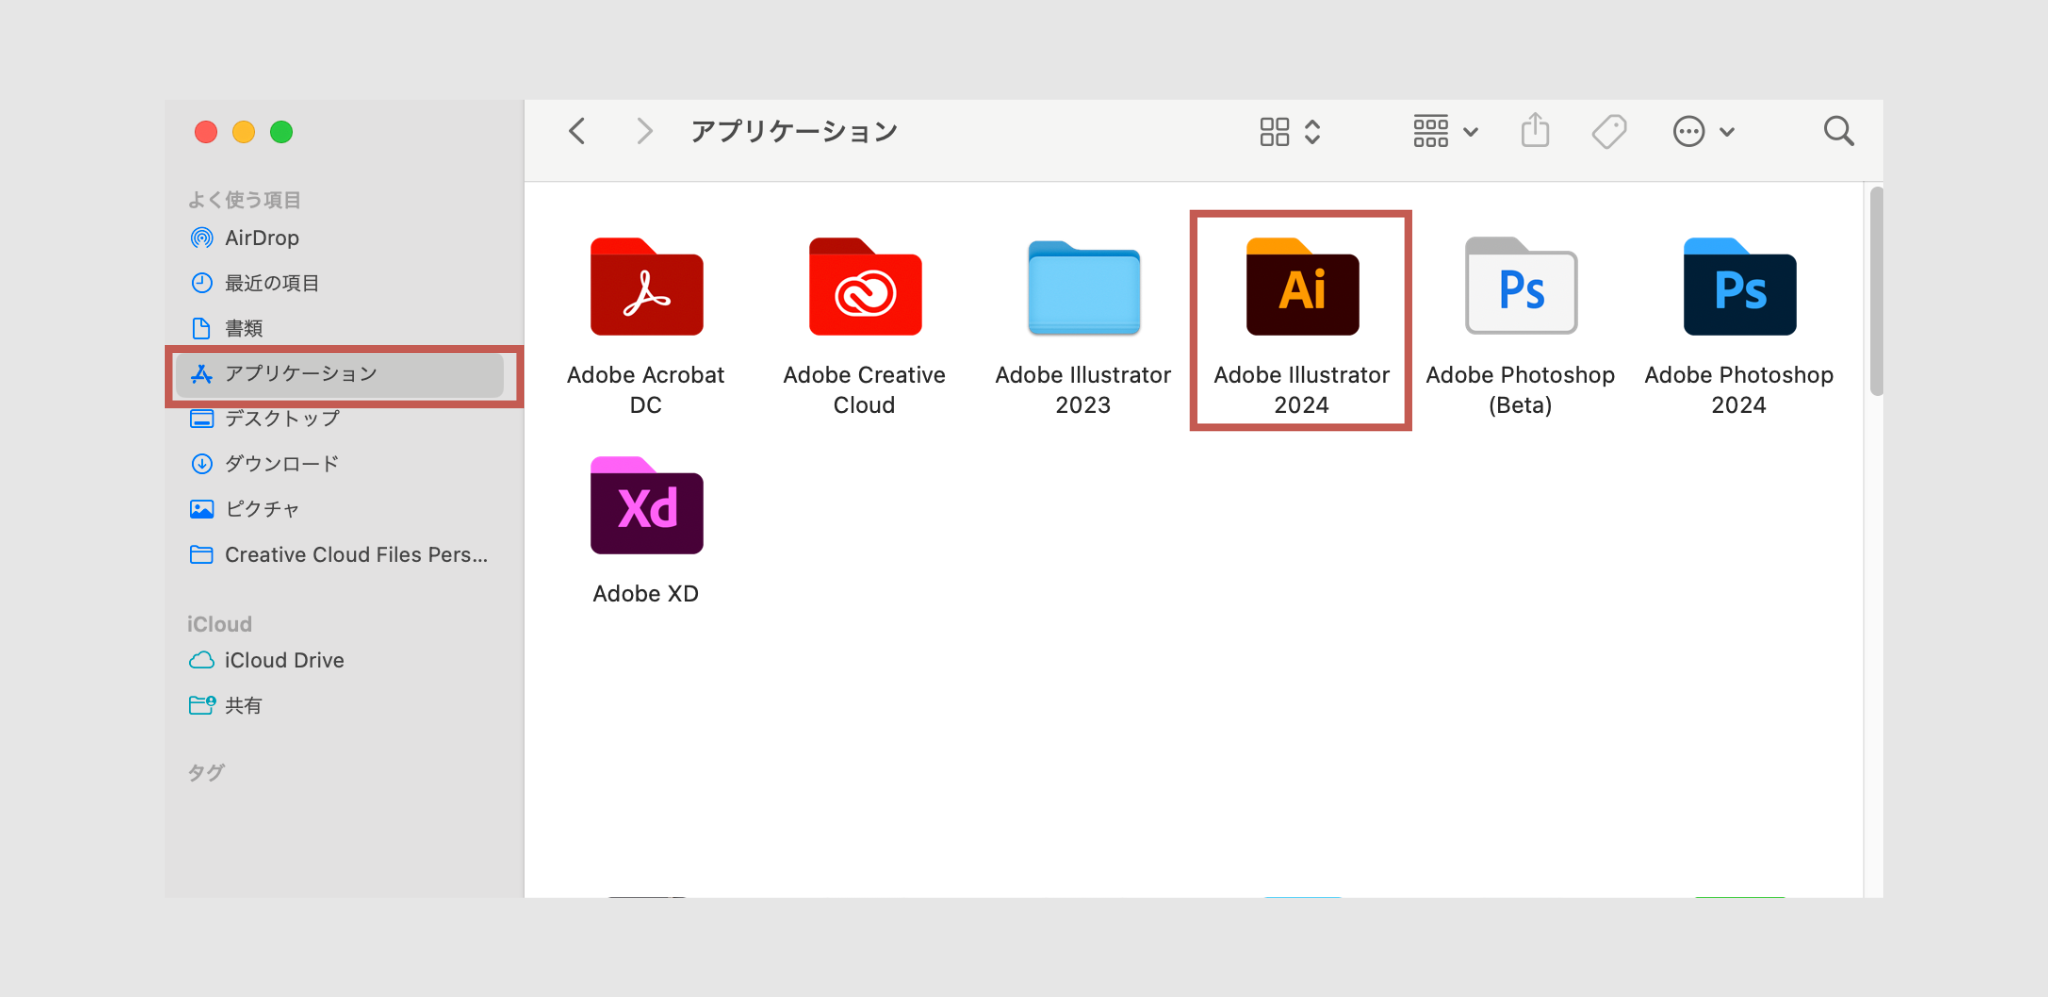Open the Adobe Photoshop 2024 folder
Screen dimensions: 2048x997
pyautogui.click(x=1738, y=290)
